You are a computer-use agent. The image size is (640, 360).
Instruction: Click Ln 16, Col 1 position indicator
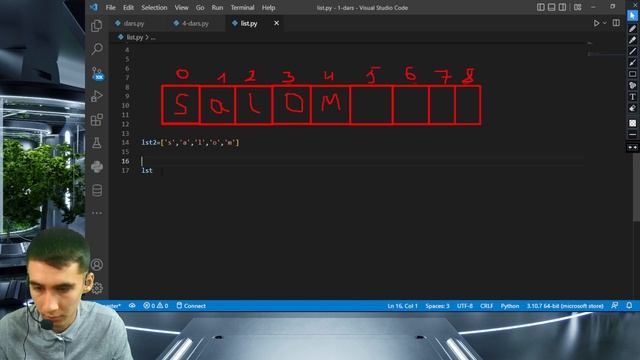point(402,306)
